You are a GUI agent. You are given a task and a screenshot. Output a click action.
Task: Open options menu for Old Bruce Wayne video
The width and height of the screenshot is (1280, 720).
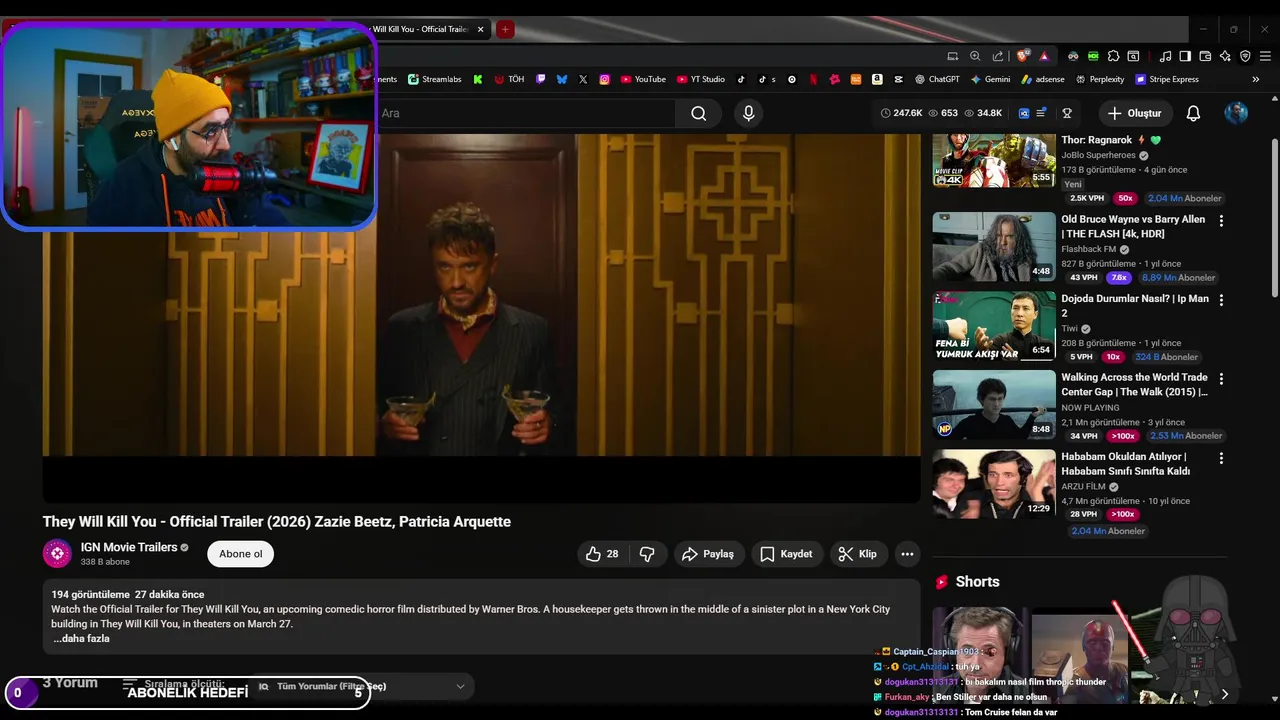point(1221,220)
